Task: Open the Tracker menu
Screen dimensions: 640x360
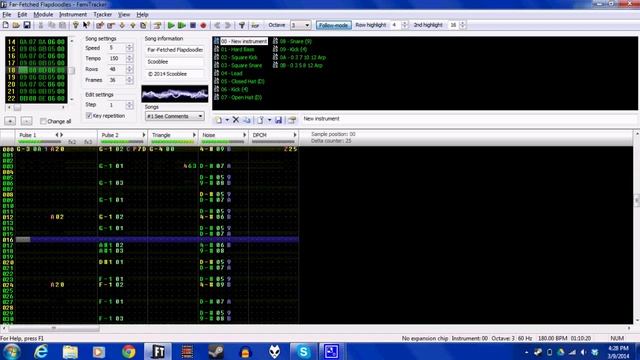Action: click(x=102, y=14)
